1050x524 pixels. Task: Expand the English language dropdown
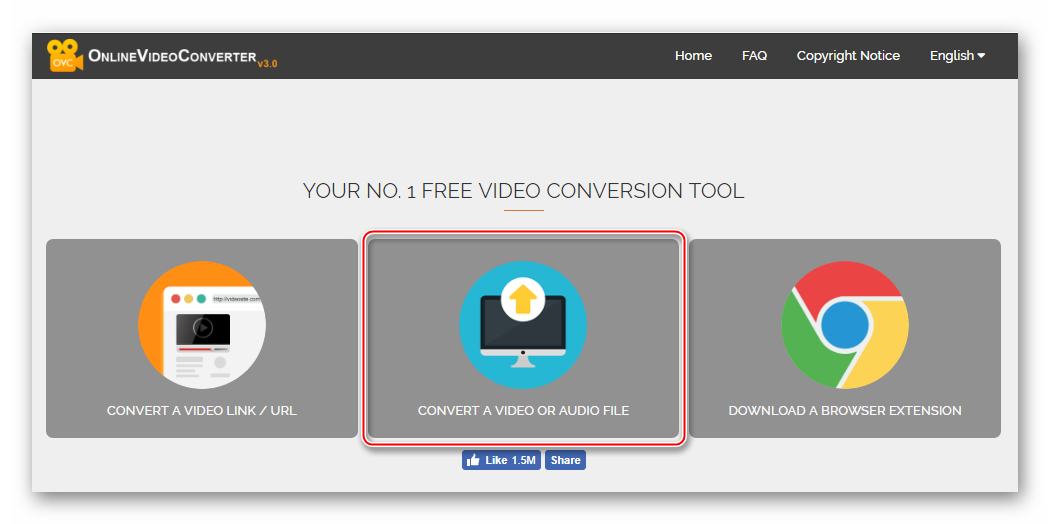(x=957, y=56)
